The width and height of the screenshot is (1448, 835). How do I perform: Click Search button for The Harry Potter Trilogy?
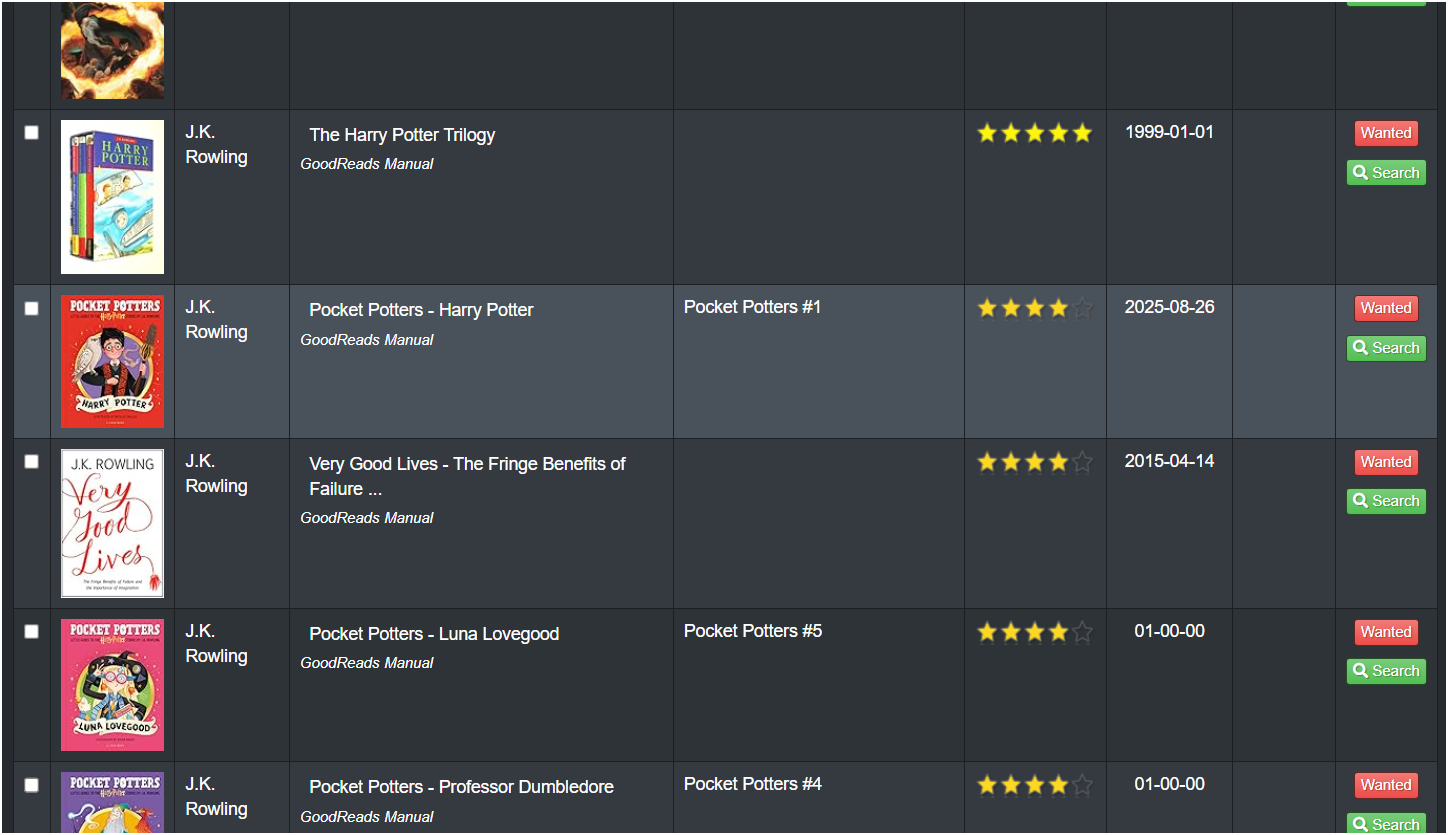pos(1386,173)
